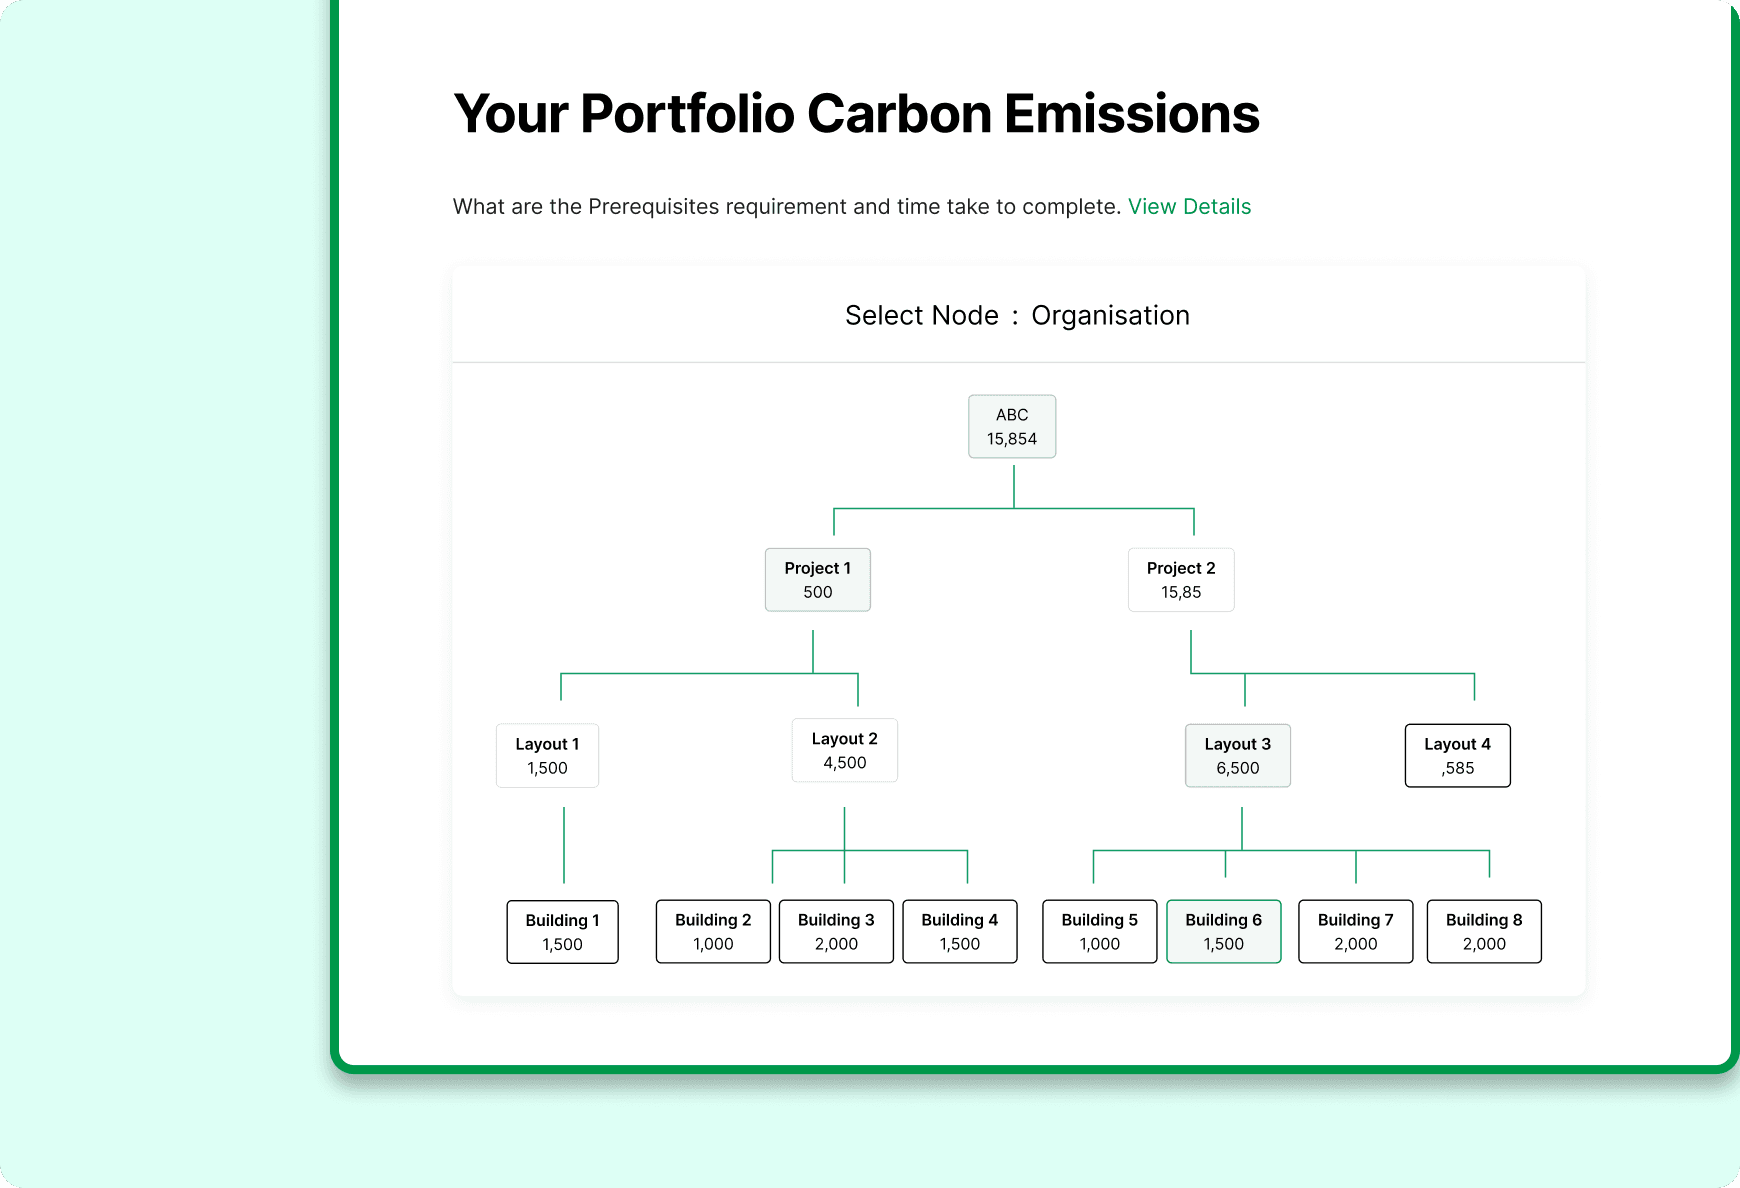Viewport: 1740px width, 1188px height.
Task: Click the Layout 1 node showing 1,500
Action: (x=547, y=755)
